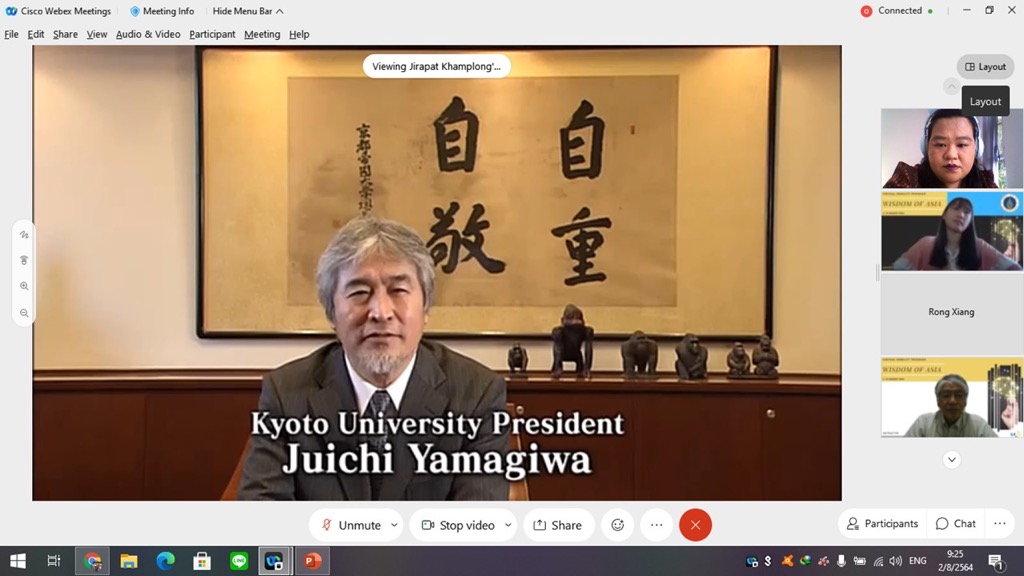Expand video options arrow beside Stop video

[x=508, y=525]
